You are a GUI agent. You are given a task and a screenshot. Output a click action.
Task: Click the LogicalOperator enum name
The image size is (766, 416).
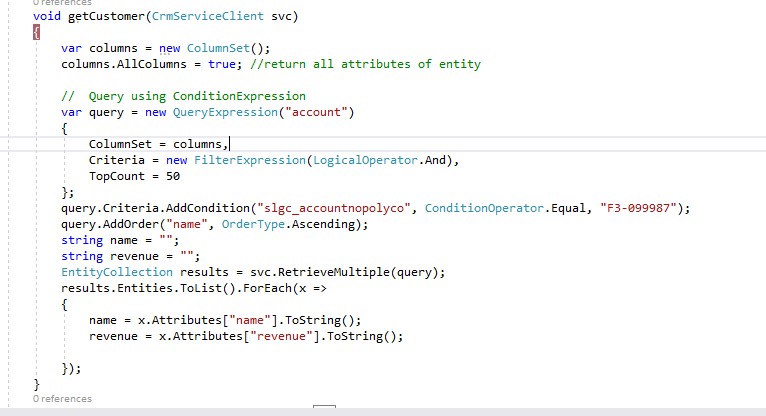(365, 160)
